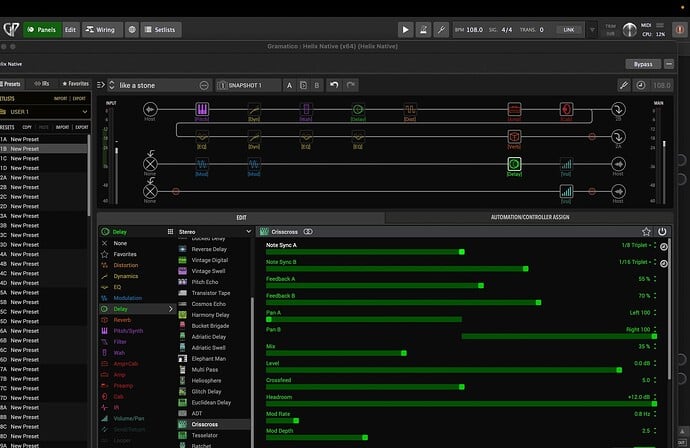Open the global web/network globe icon
This screenshot has height=448, width=690.
[x=132, y=29]
